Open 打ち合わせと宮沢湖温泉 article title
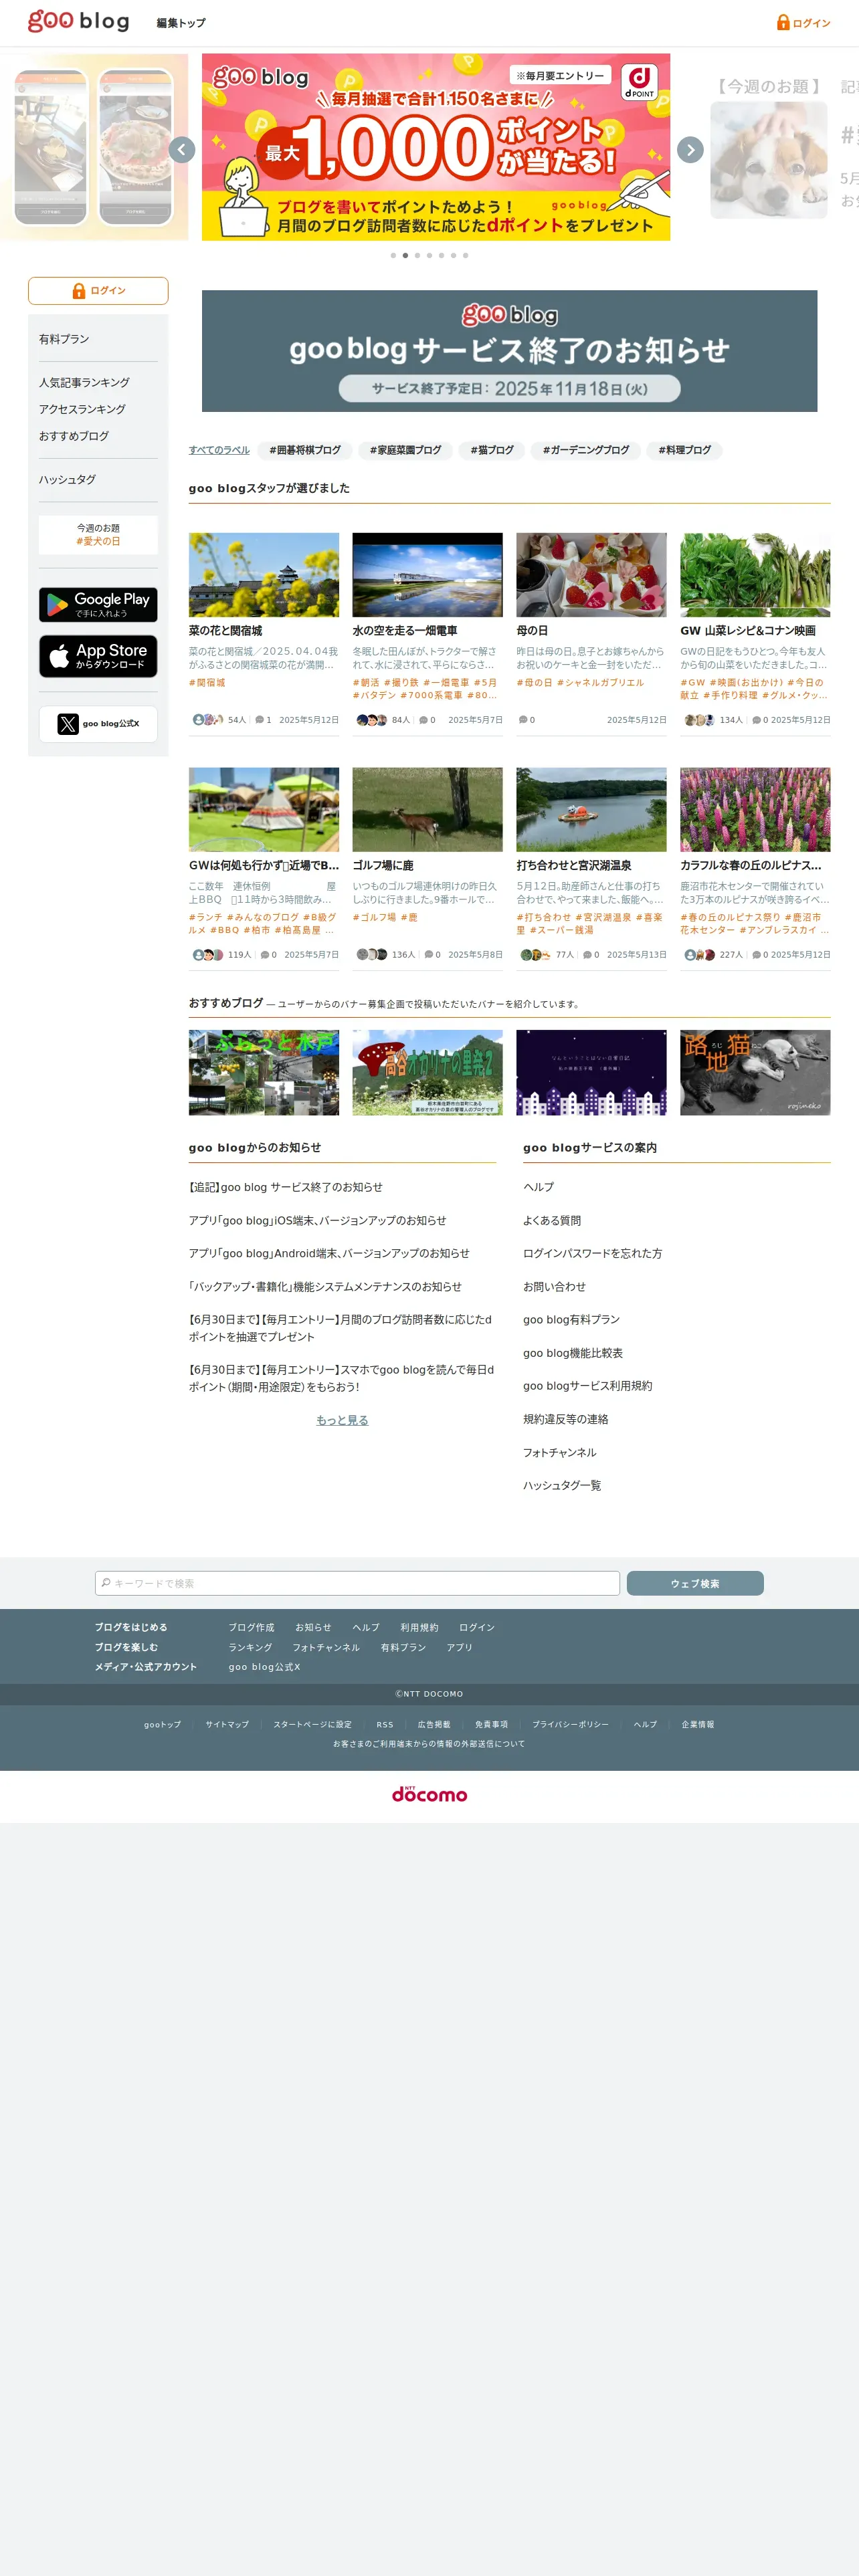 (x=574, y=866)
